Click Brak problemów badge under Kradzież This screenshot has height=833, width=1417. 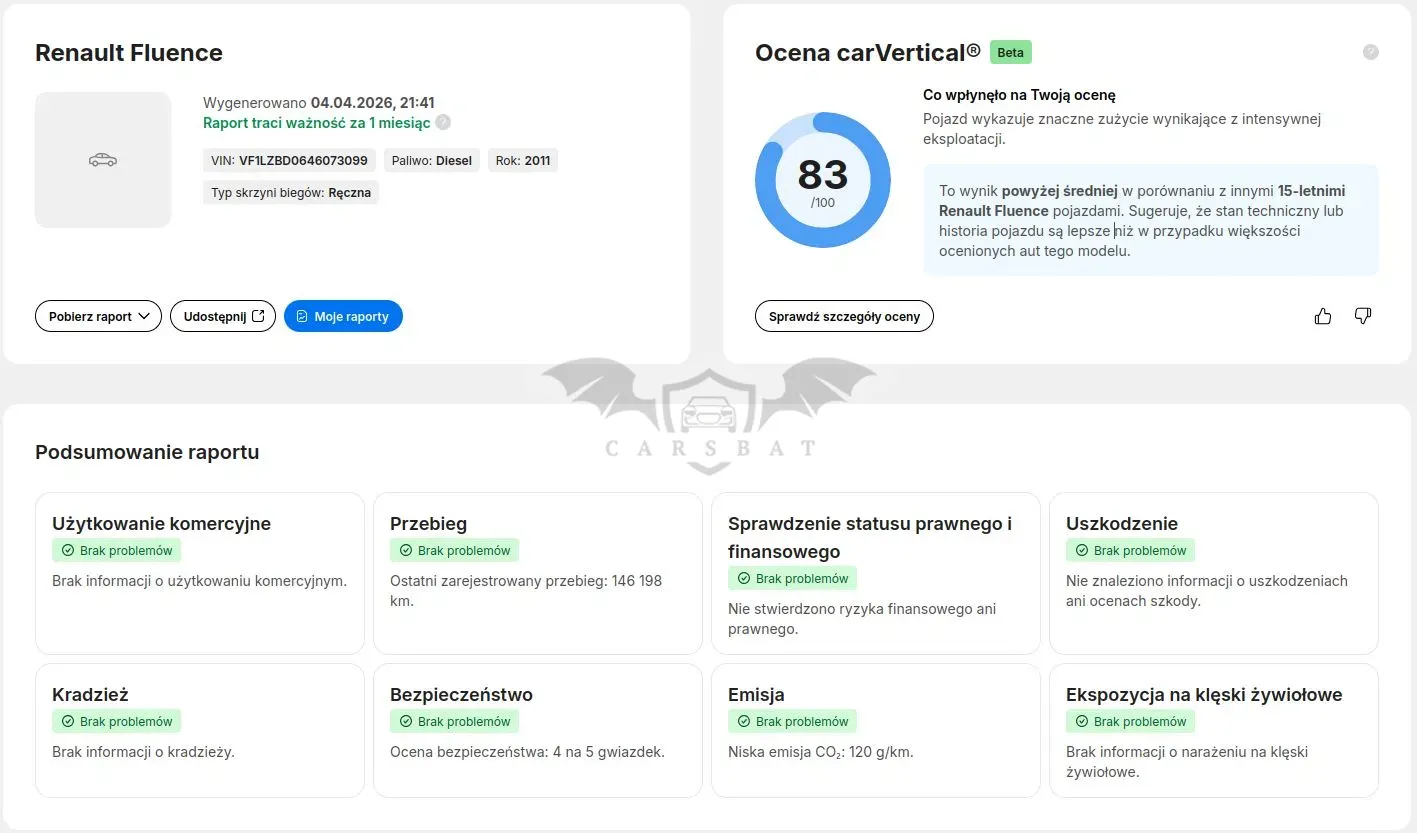pyautogui.click(x=117, y=721)
